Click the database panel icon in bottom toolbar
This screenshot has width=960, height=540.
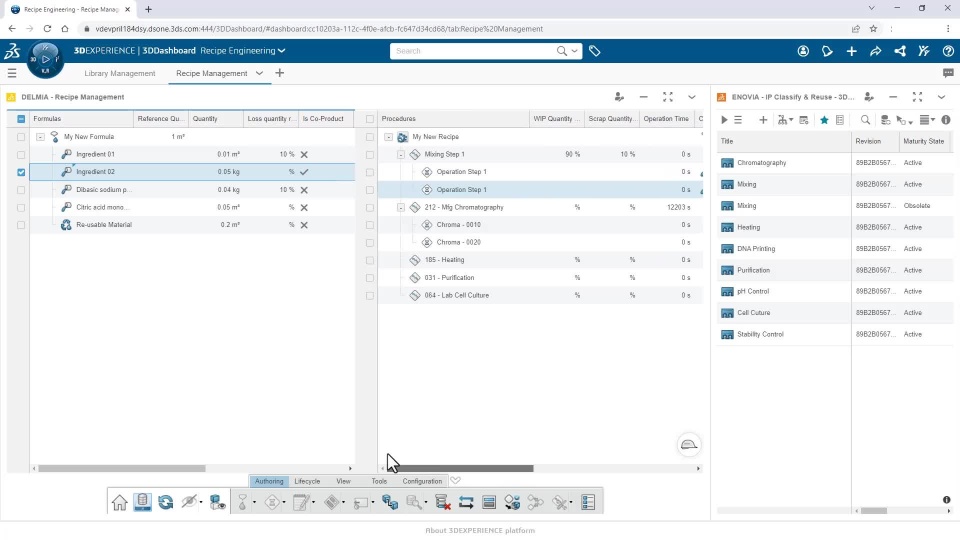[x=143, y=502]
